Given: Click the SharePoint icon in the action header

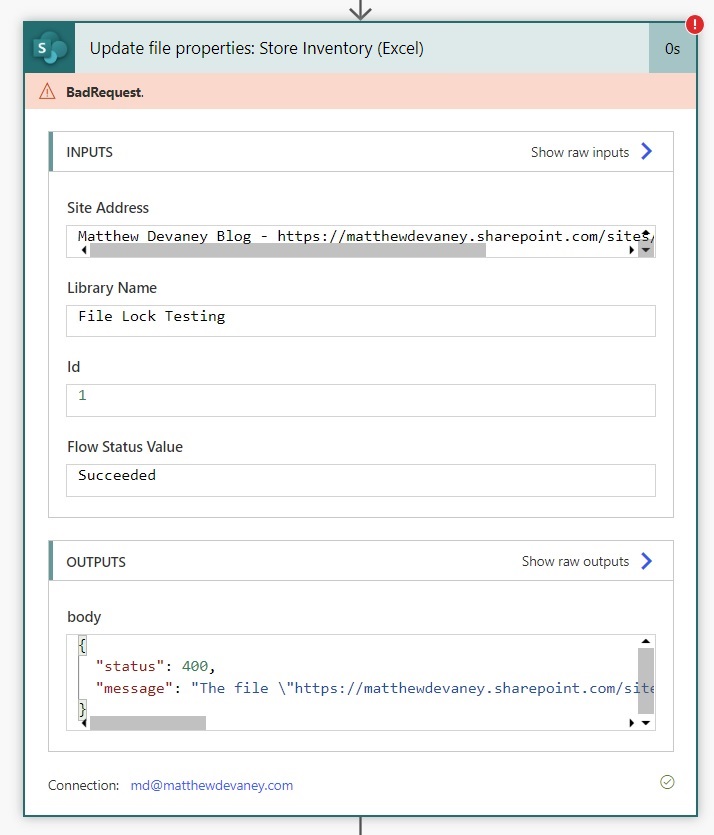Looking at the screenshot, I should (x=49, y=48).
